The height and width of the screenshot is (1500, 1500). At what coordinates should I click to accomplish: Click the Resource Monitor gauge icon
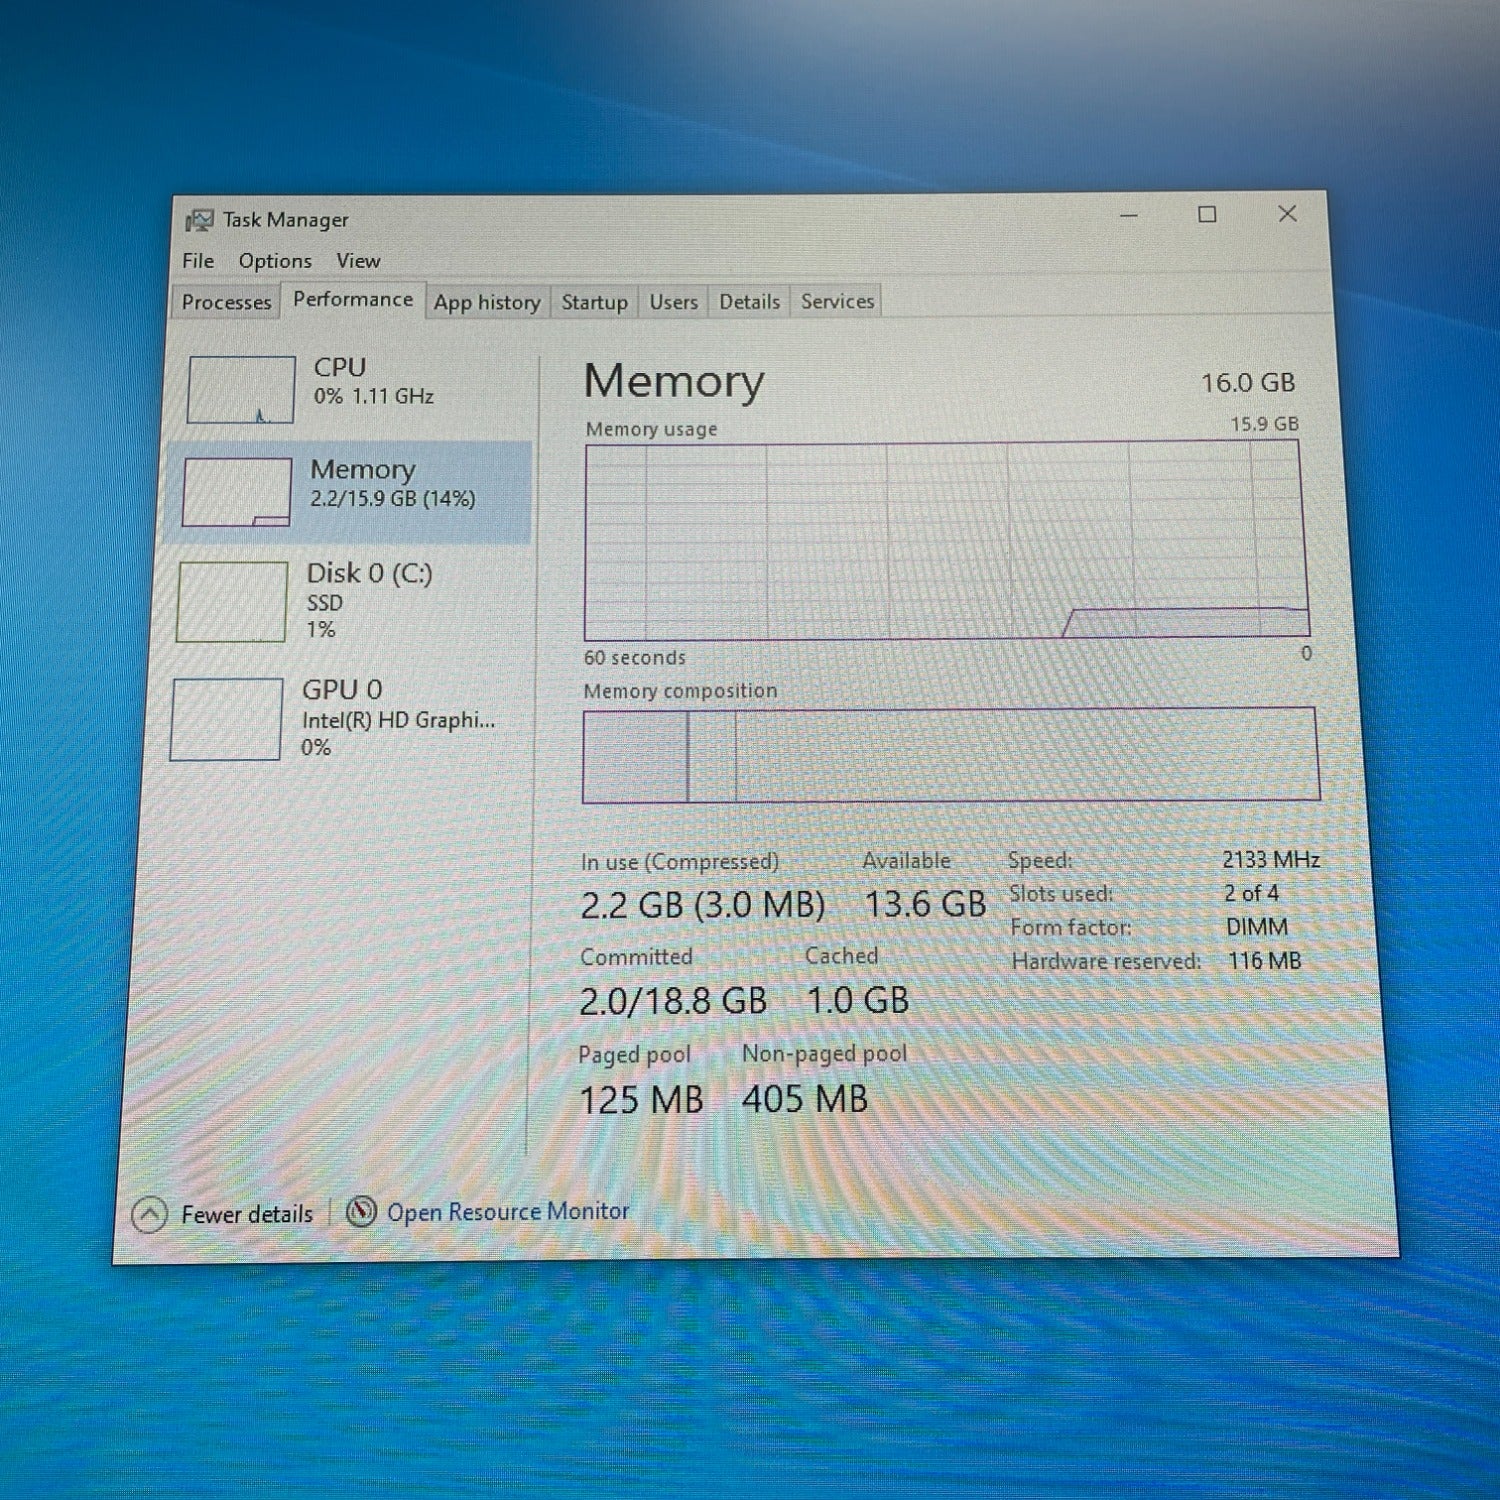[x=360, y=1212]
